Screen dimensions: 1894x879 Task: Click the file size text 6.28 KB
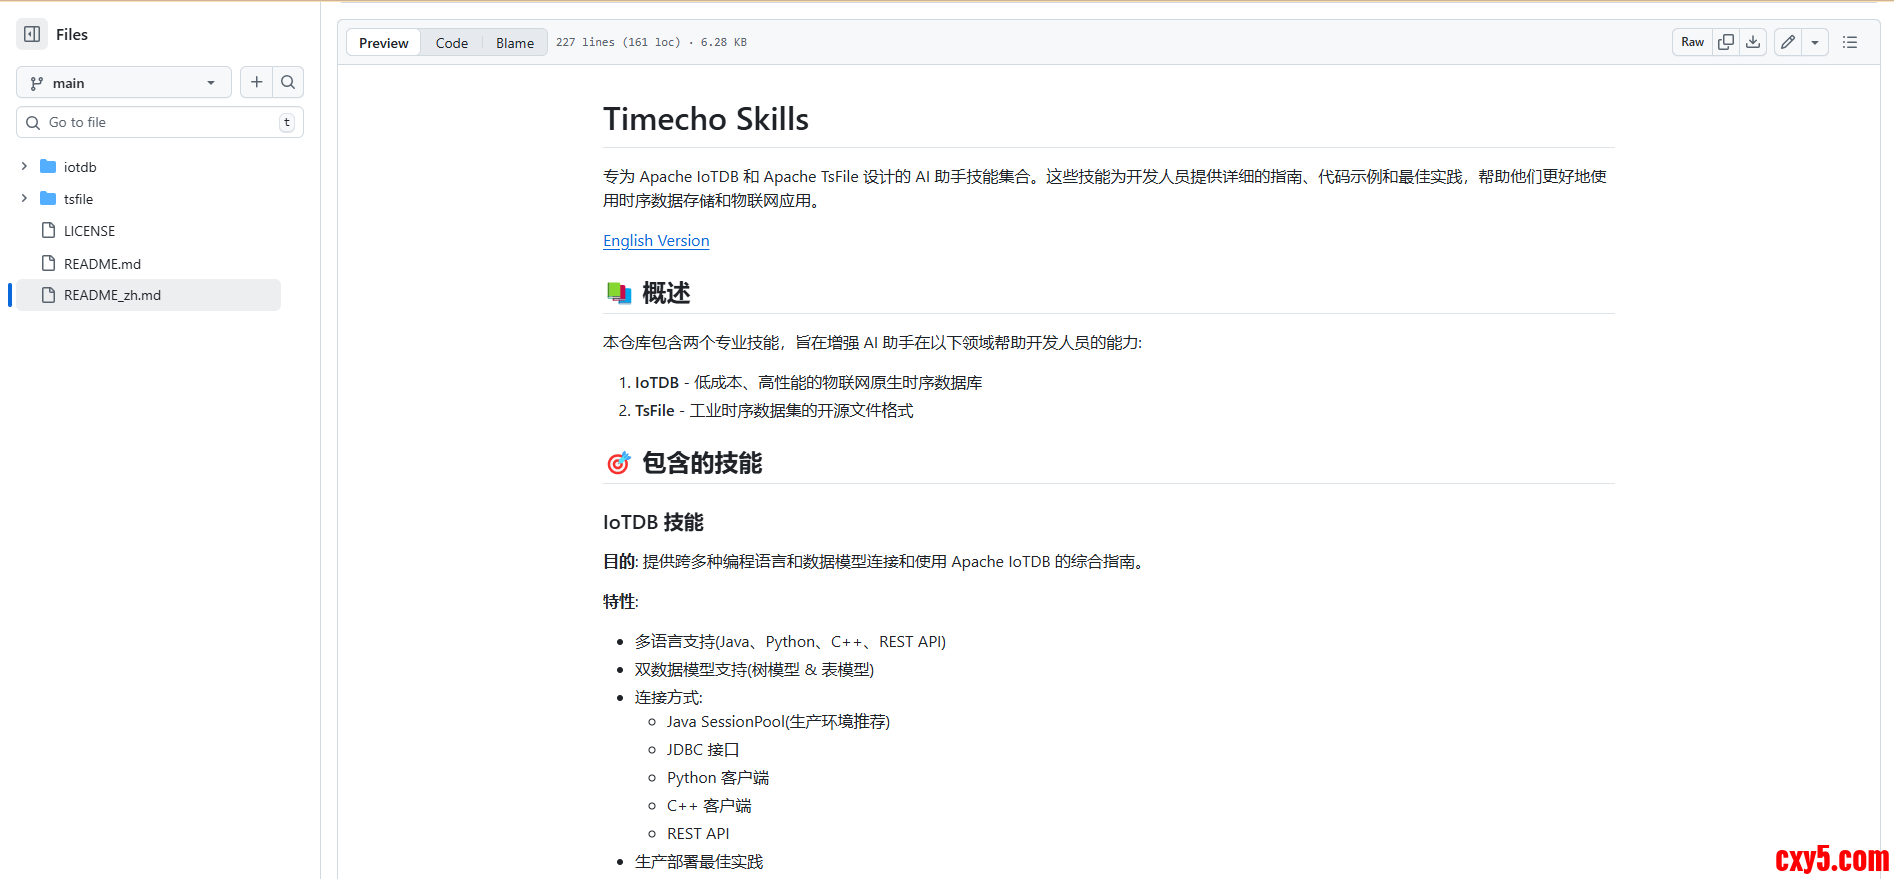724,42
